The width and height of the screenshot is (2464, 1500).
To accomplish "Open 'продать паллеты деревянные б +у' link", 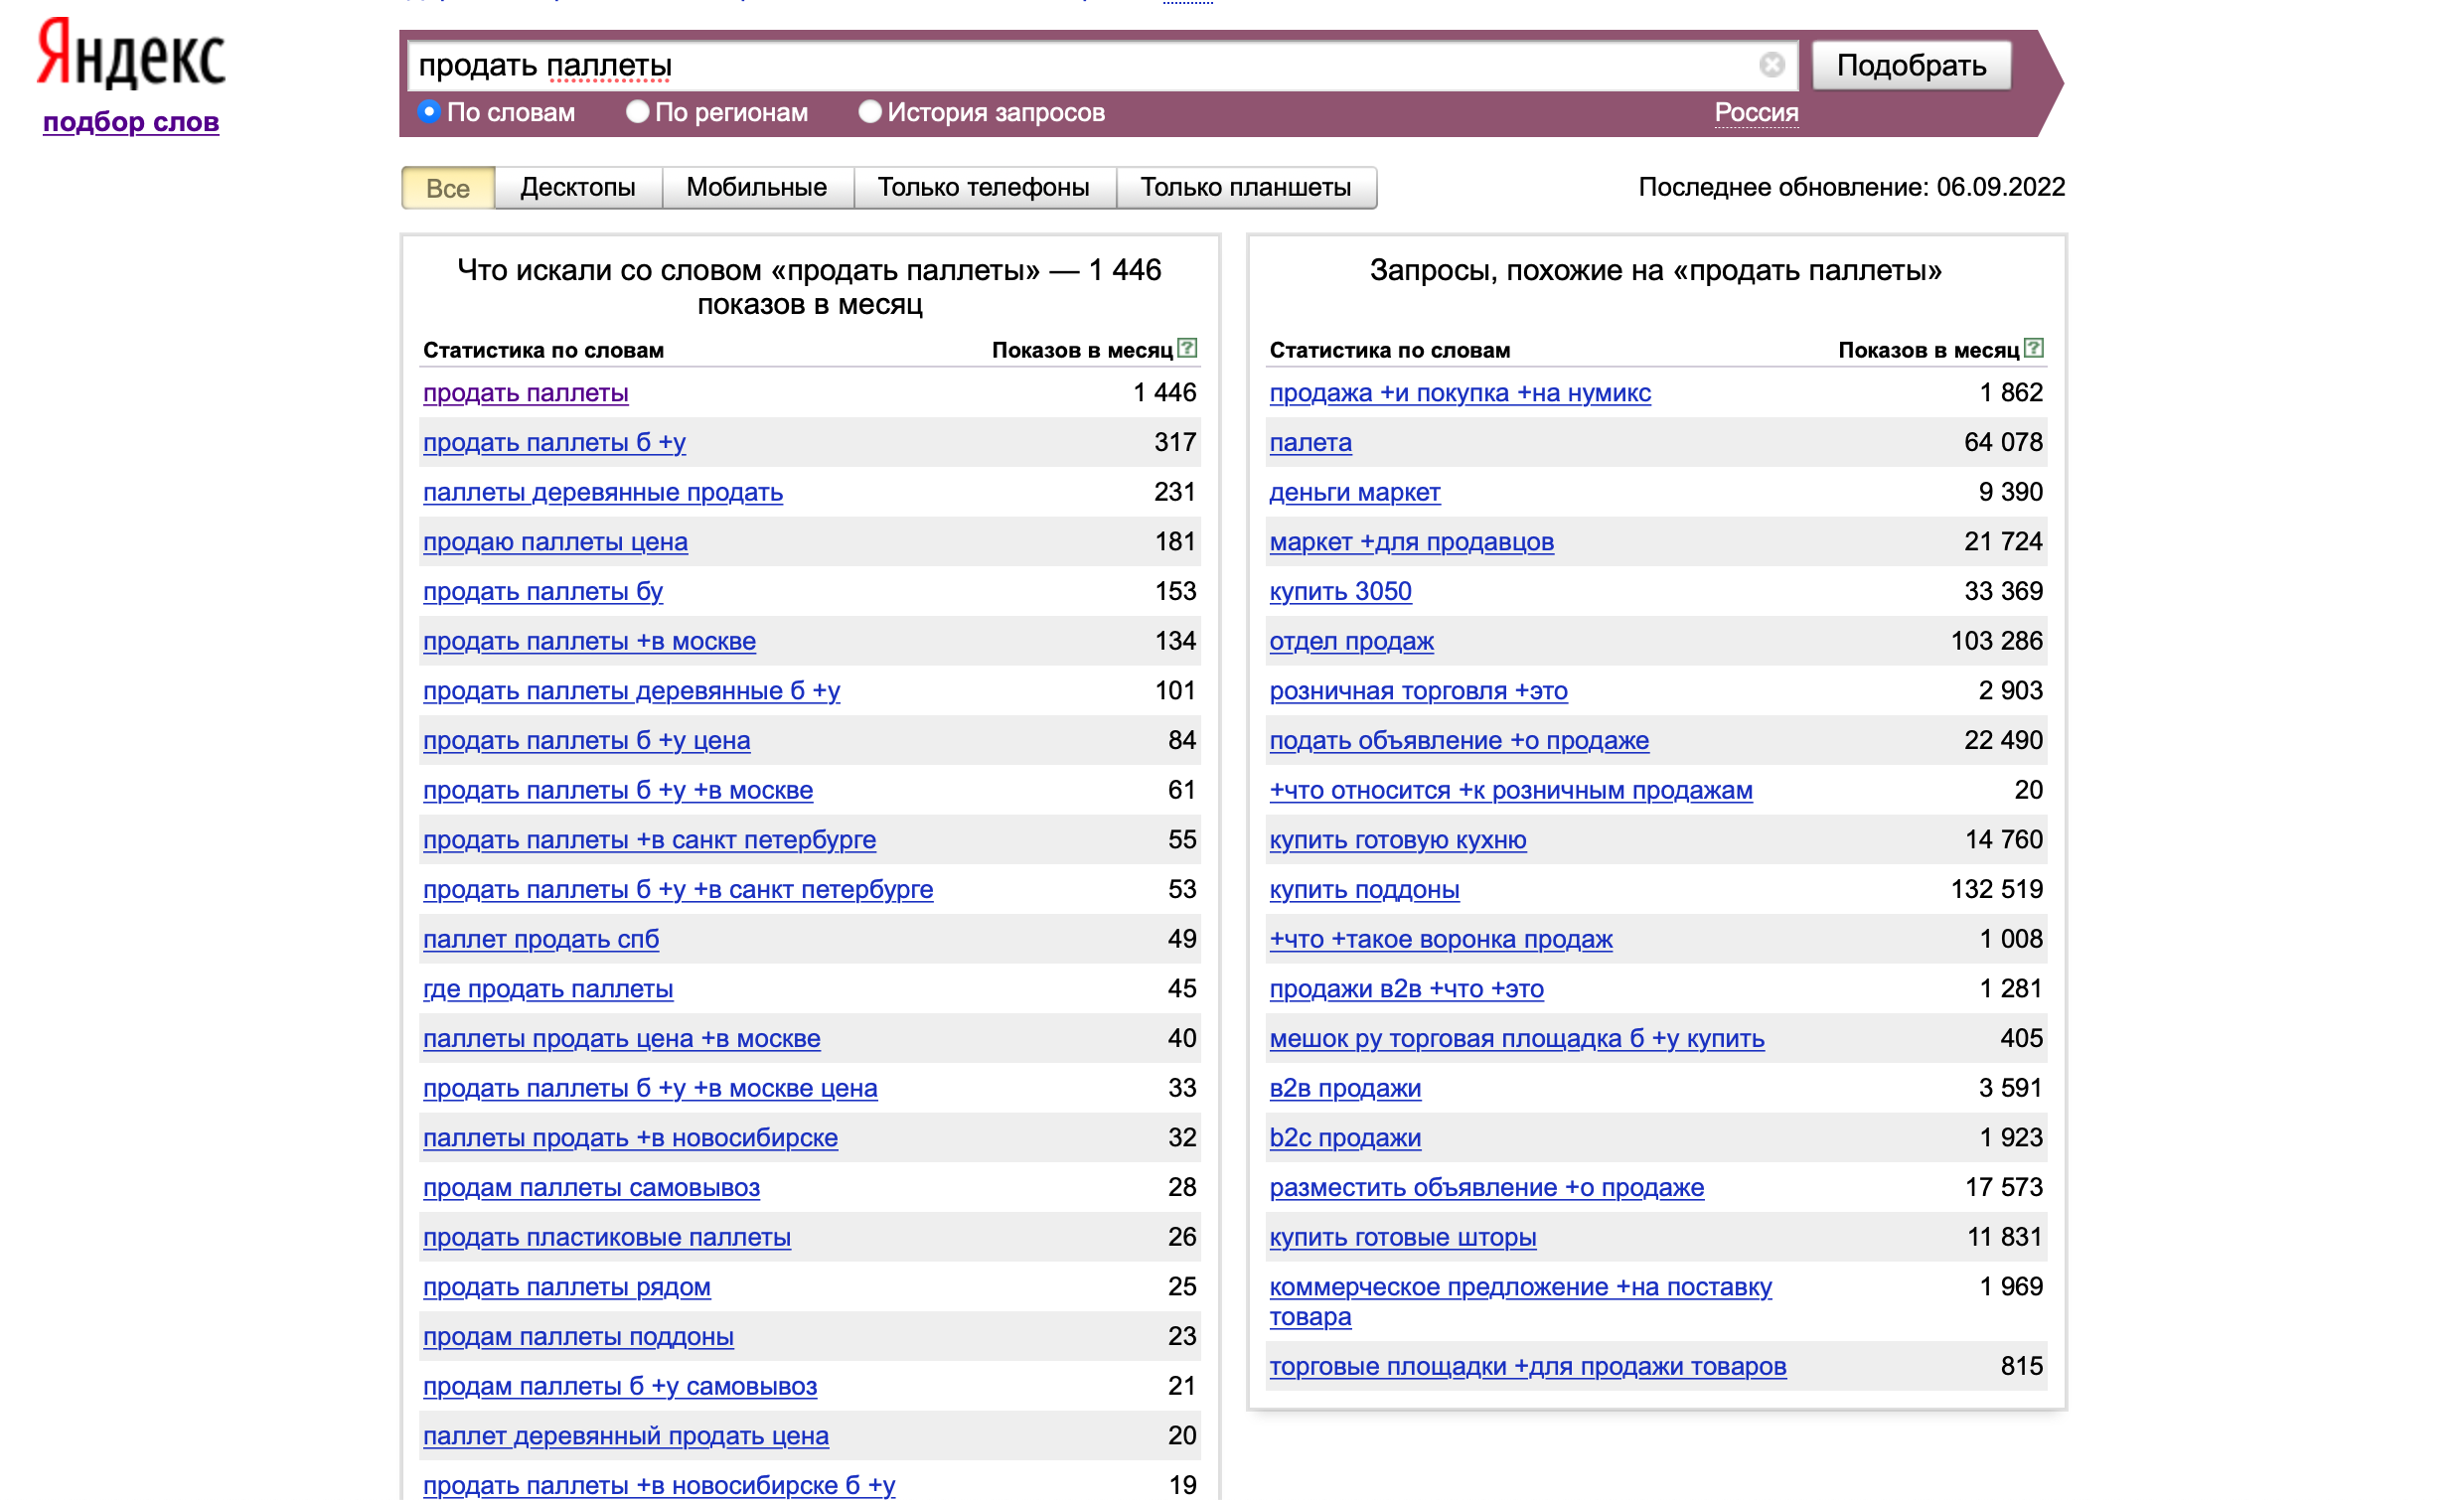I will [631, 691].
